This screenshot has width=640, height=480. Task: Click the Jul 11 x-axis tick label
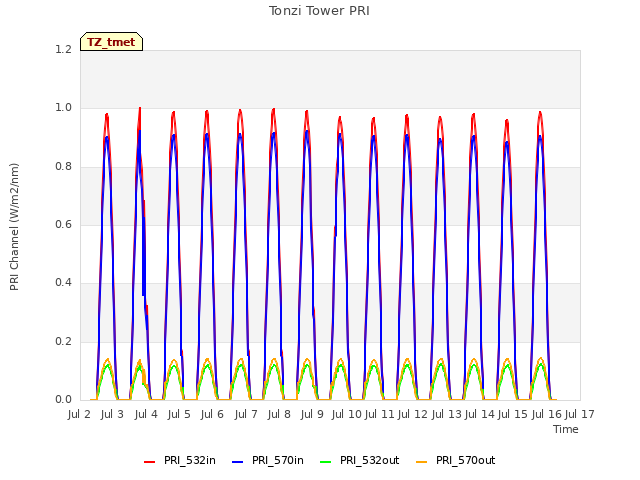(x=379, y=414)
